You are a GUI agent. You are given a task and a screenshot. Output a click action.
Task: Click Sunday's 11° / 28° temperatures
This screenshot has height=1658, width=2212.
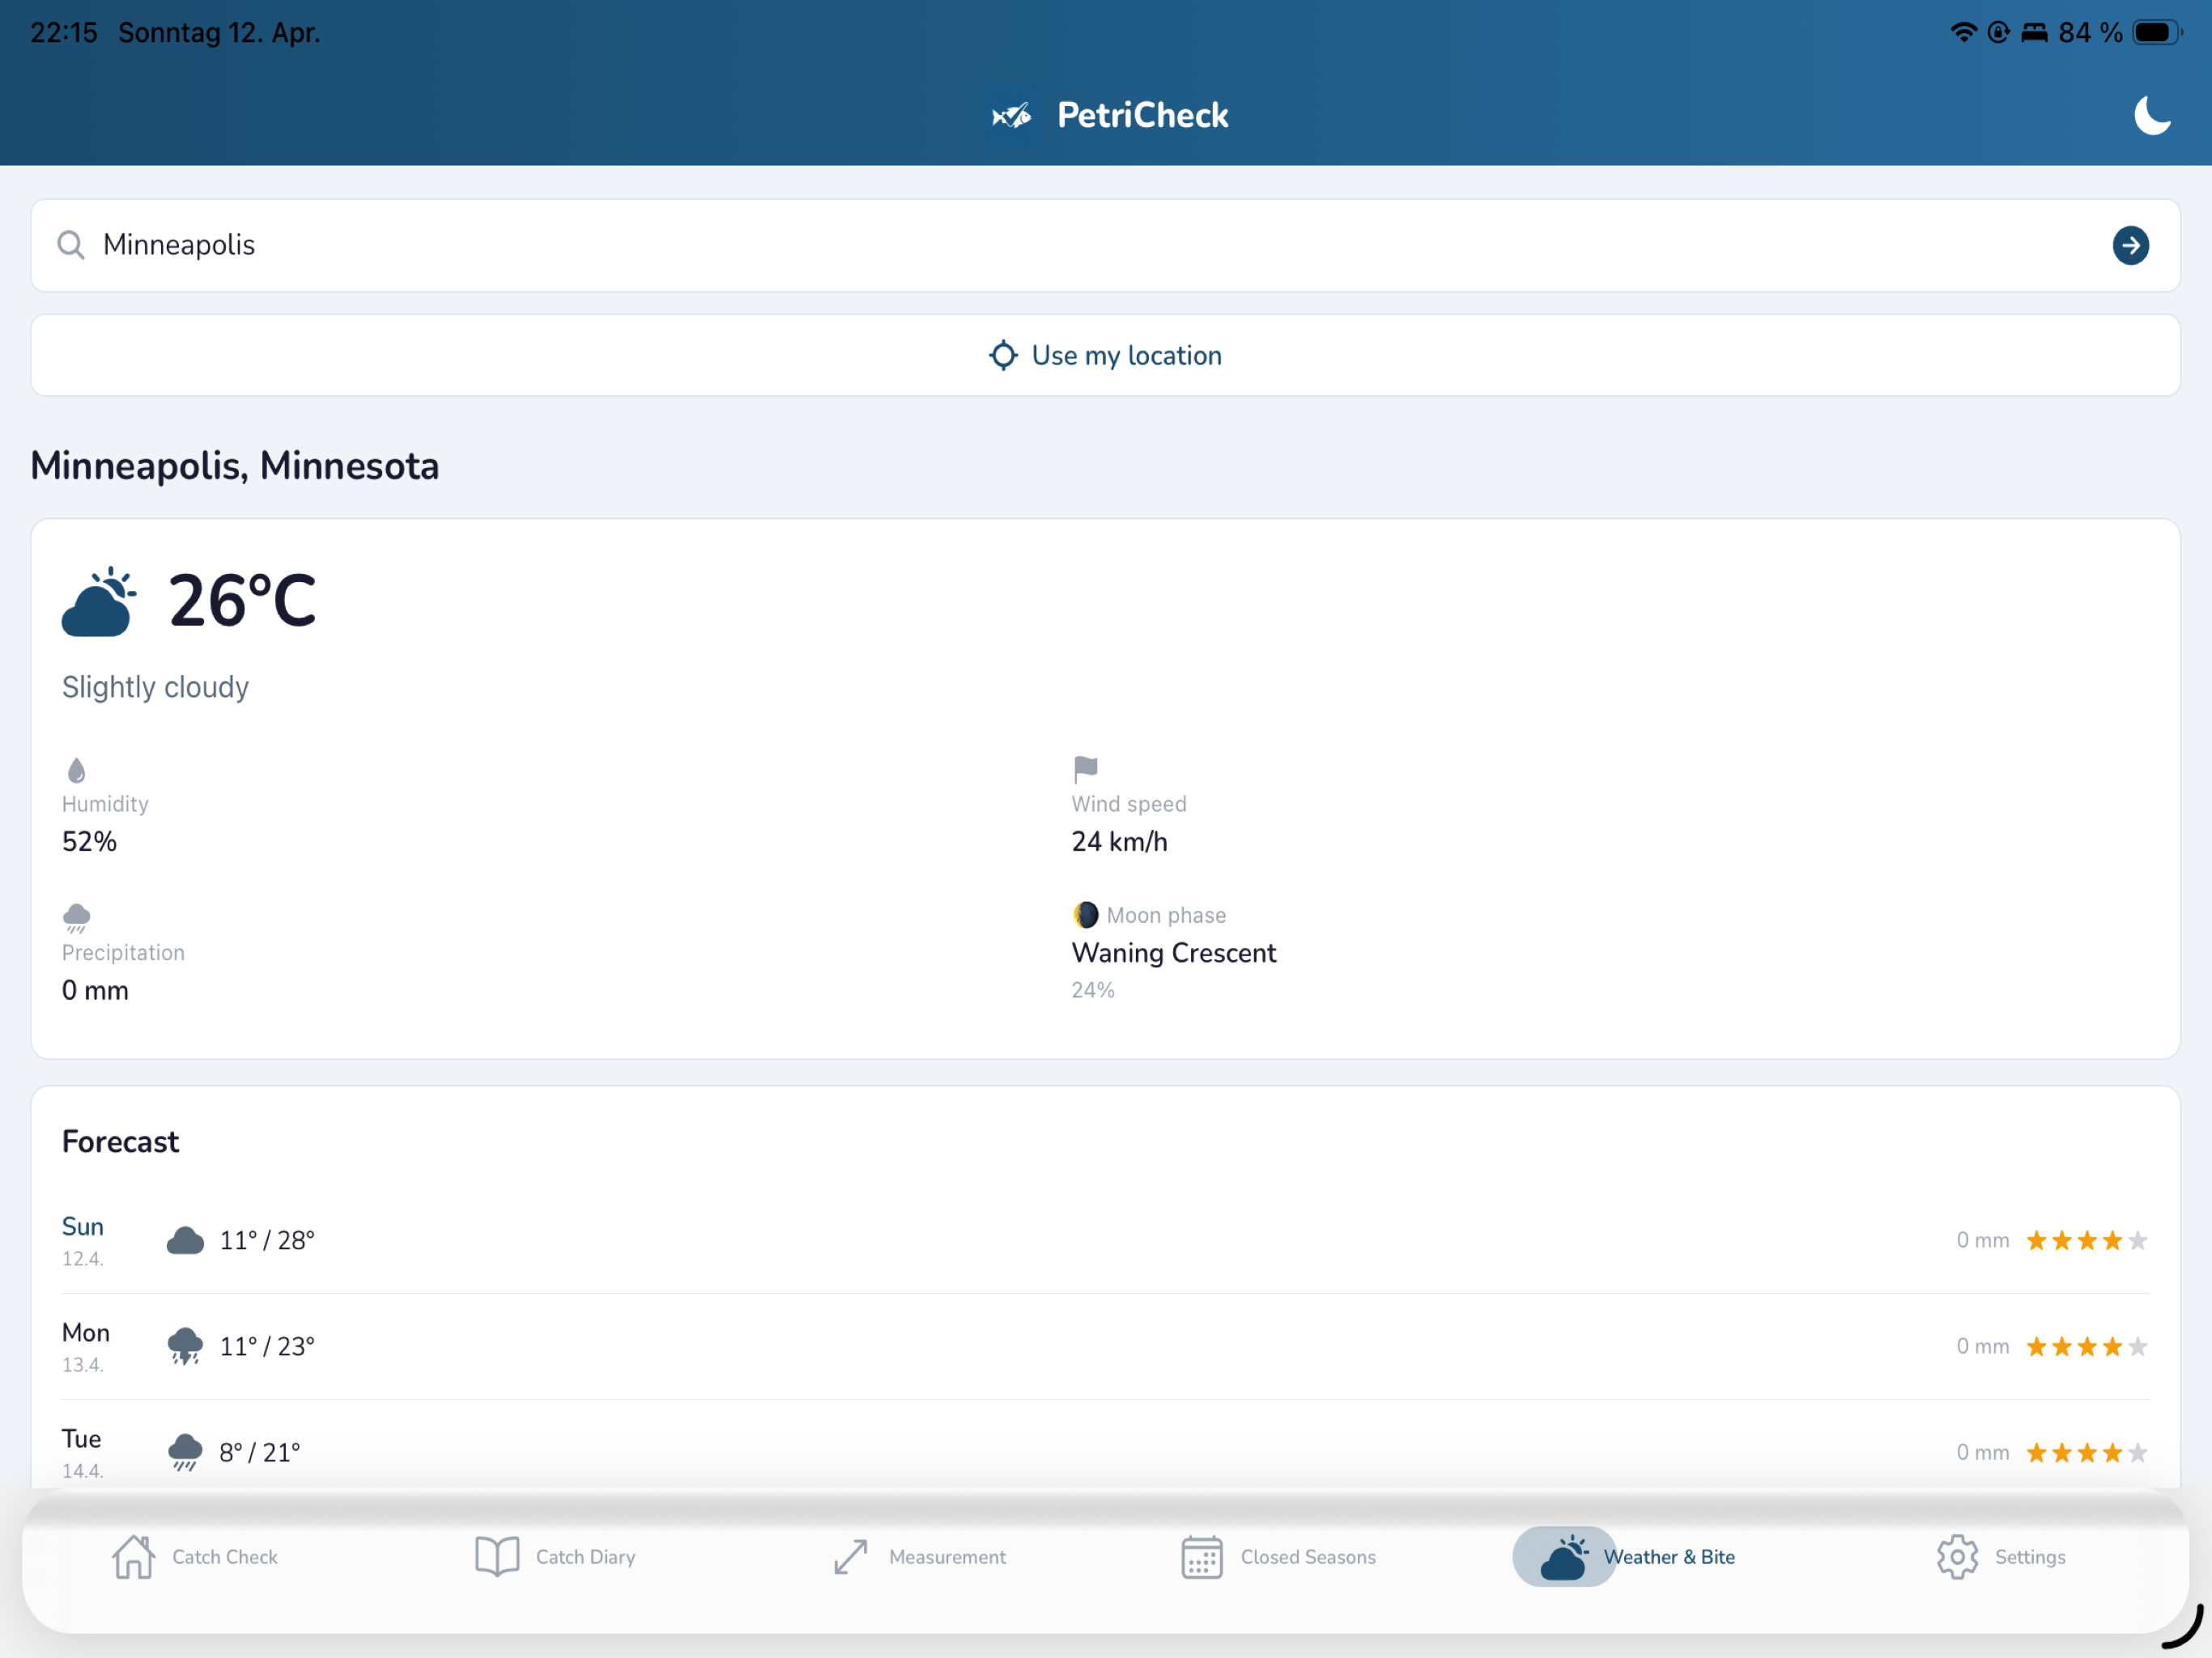267,1240
